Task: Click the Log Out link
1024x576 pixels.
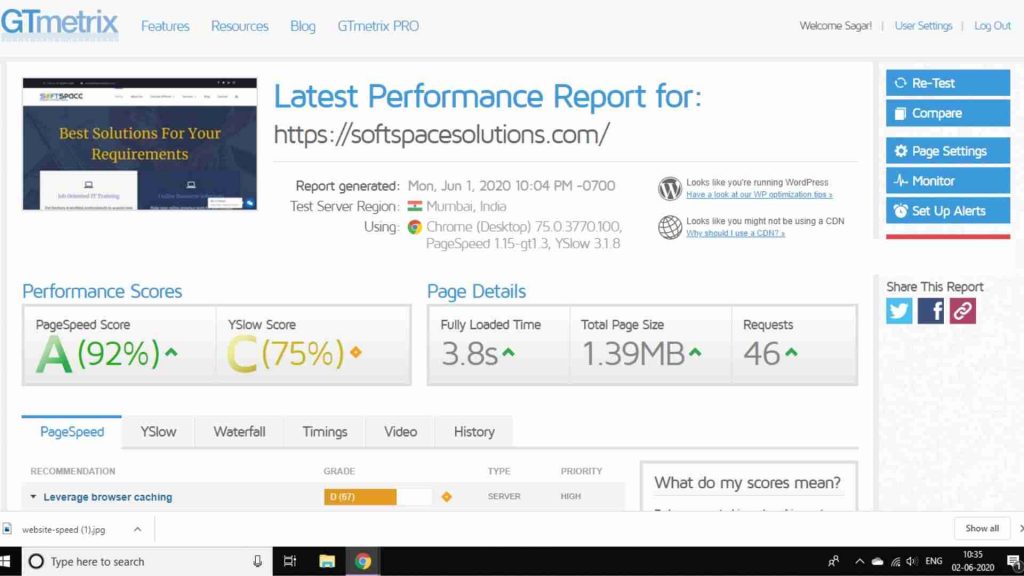Action: (x=993, y=26)
